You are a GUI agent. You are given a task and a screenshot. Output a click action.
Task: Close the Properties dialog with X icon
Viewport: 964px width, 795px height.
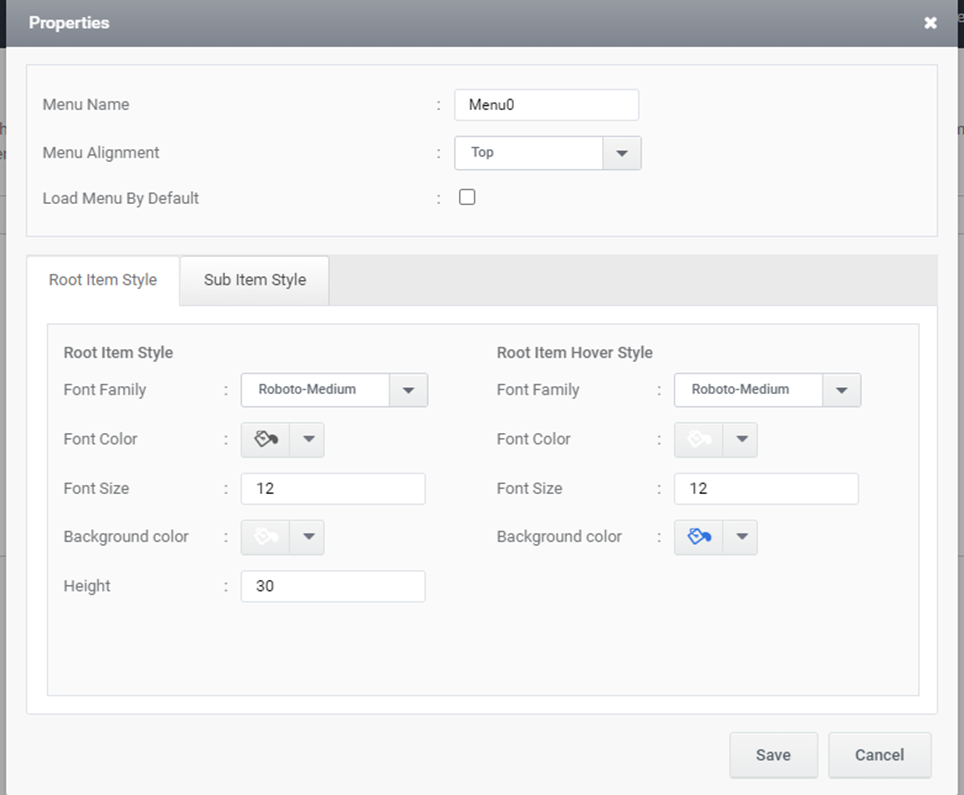[x=930, y=23]
